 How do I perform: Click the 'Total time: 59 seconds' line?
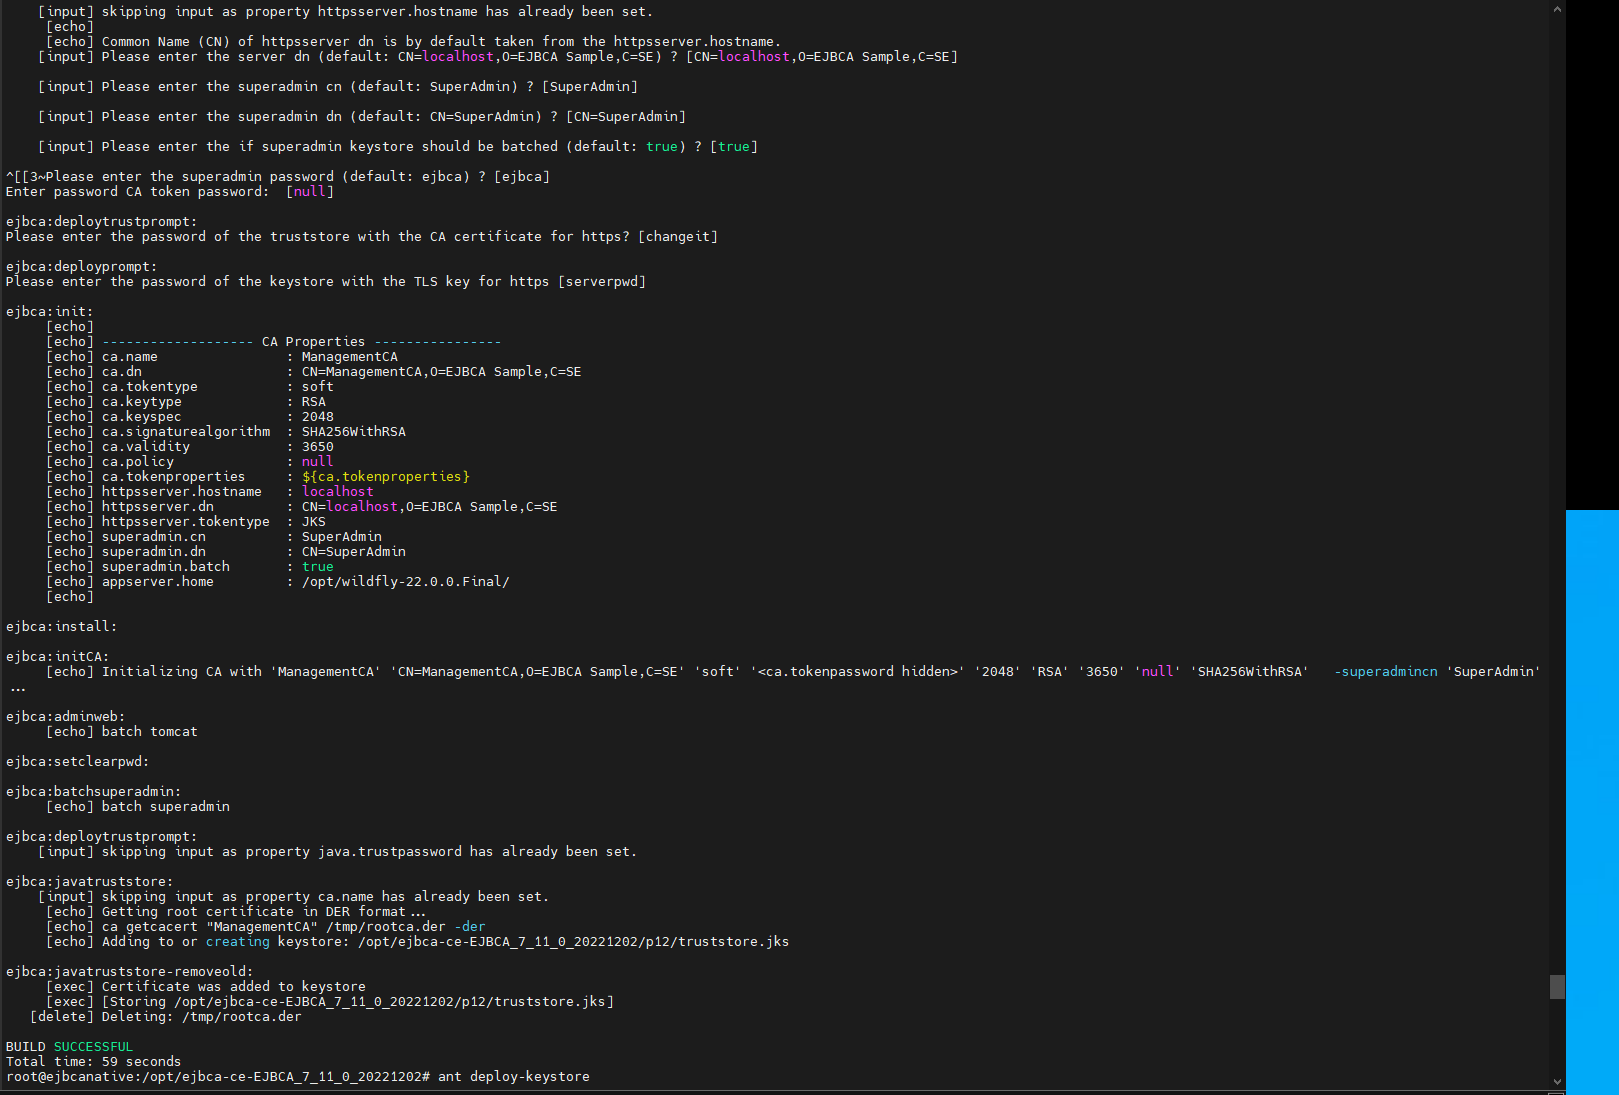pyautogui.click(x=94, y=1062)
